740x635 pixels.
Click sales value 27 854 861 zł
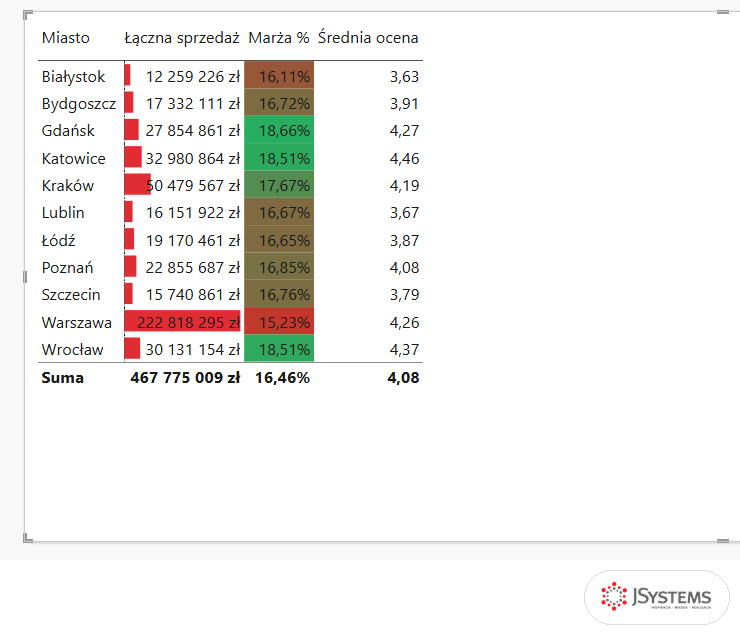point(193,131)
